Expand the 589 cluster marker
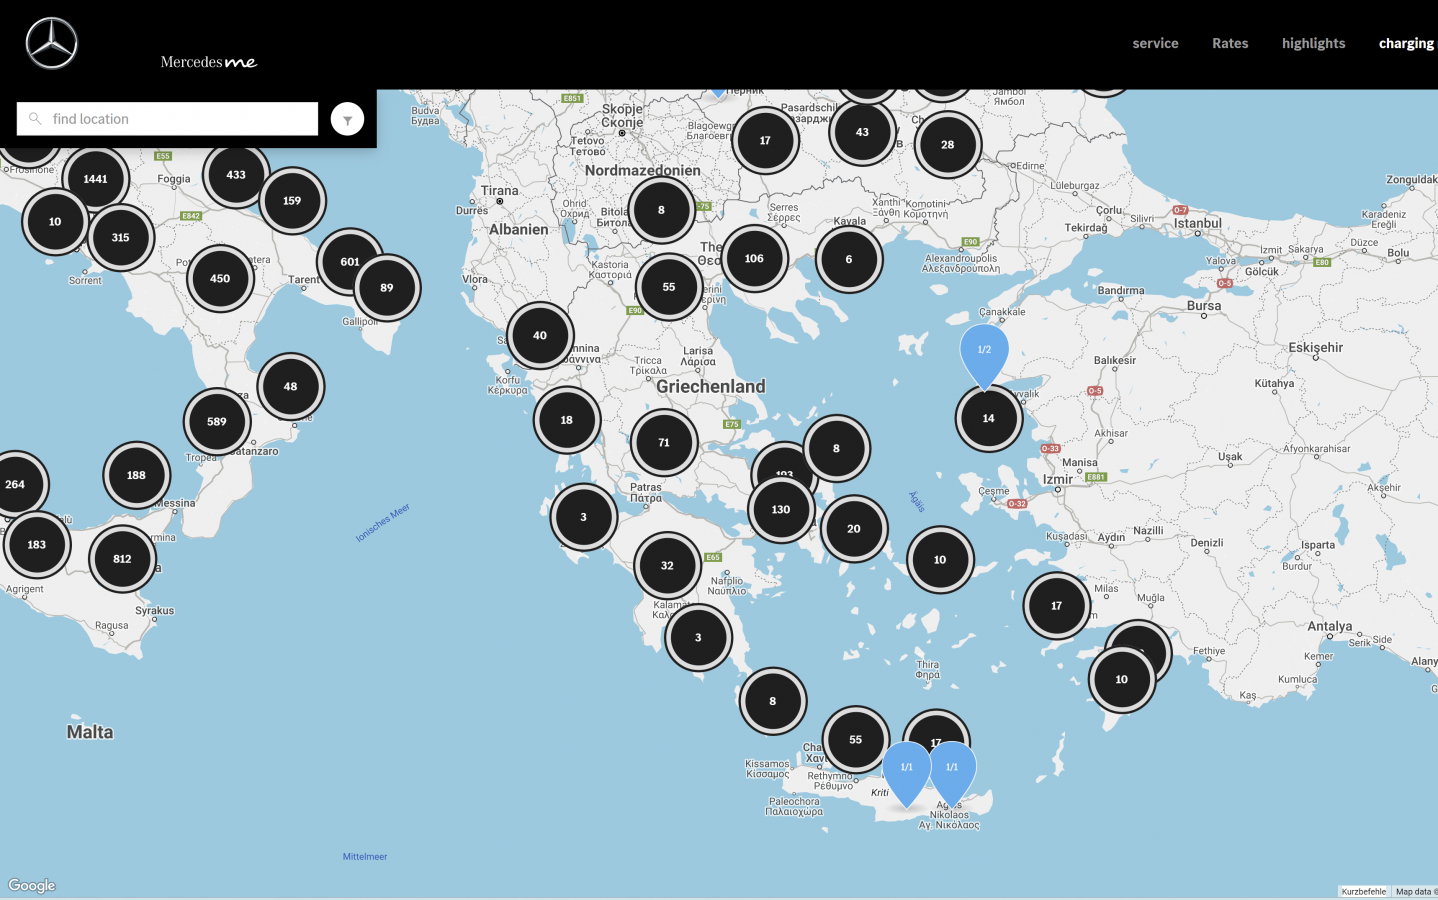This screenshot has height=900, width=1438. tap(217, 421)
